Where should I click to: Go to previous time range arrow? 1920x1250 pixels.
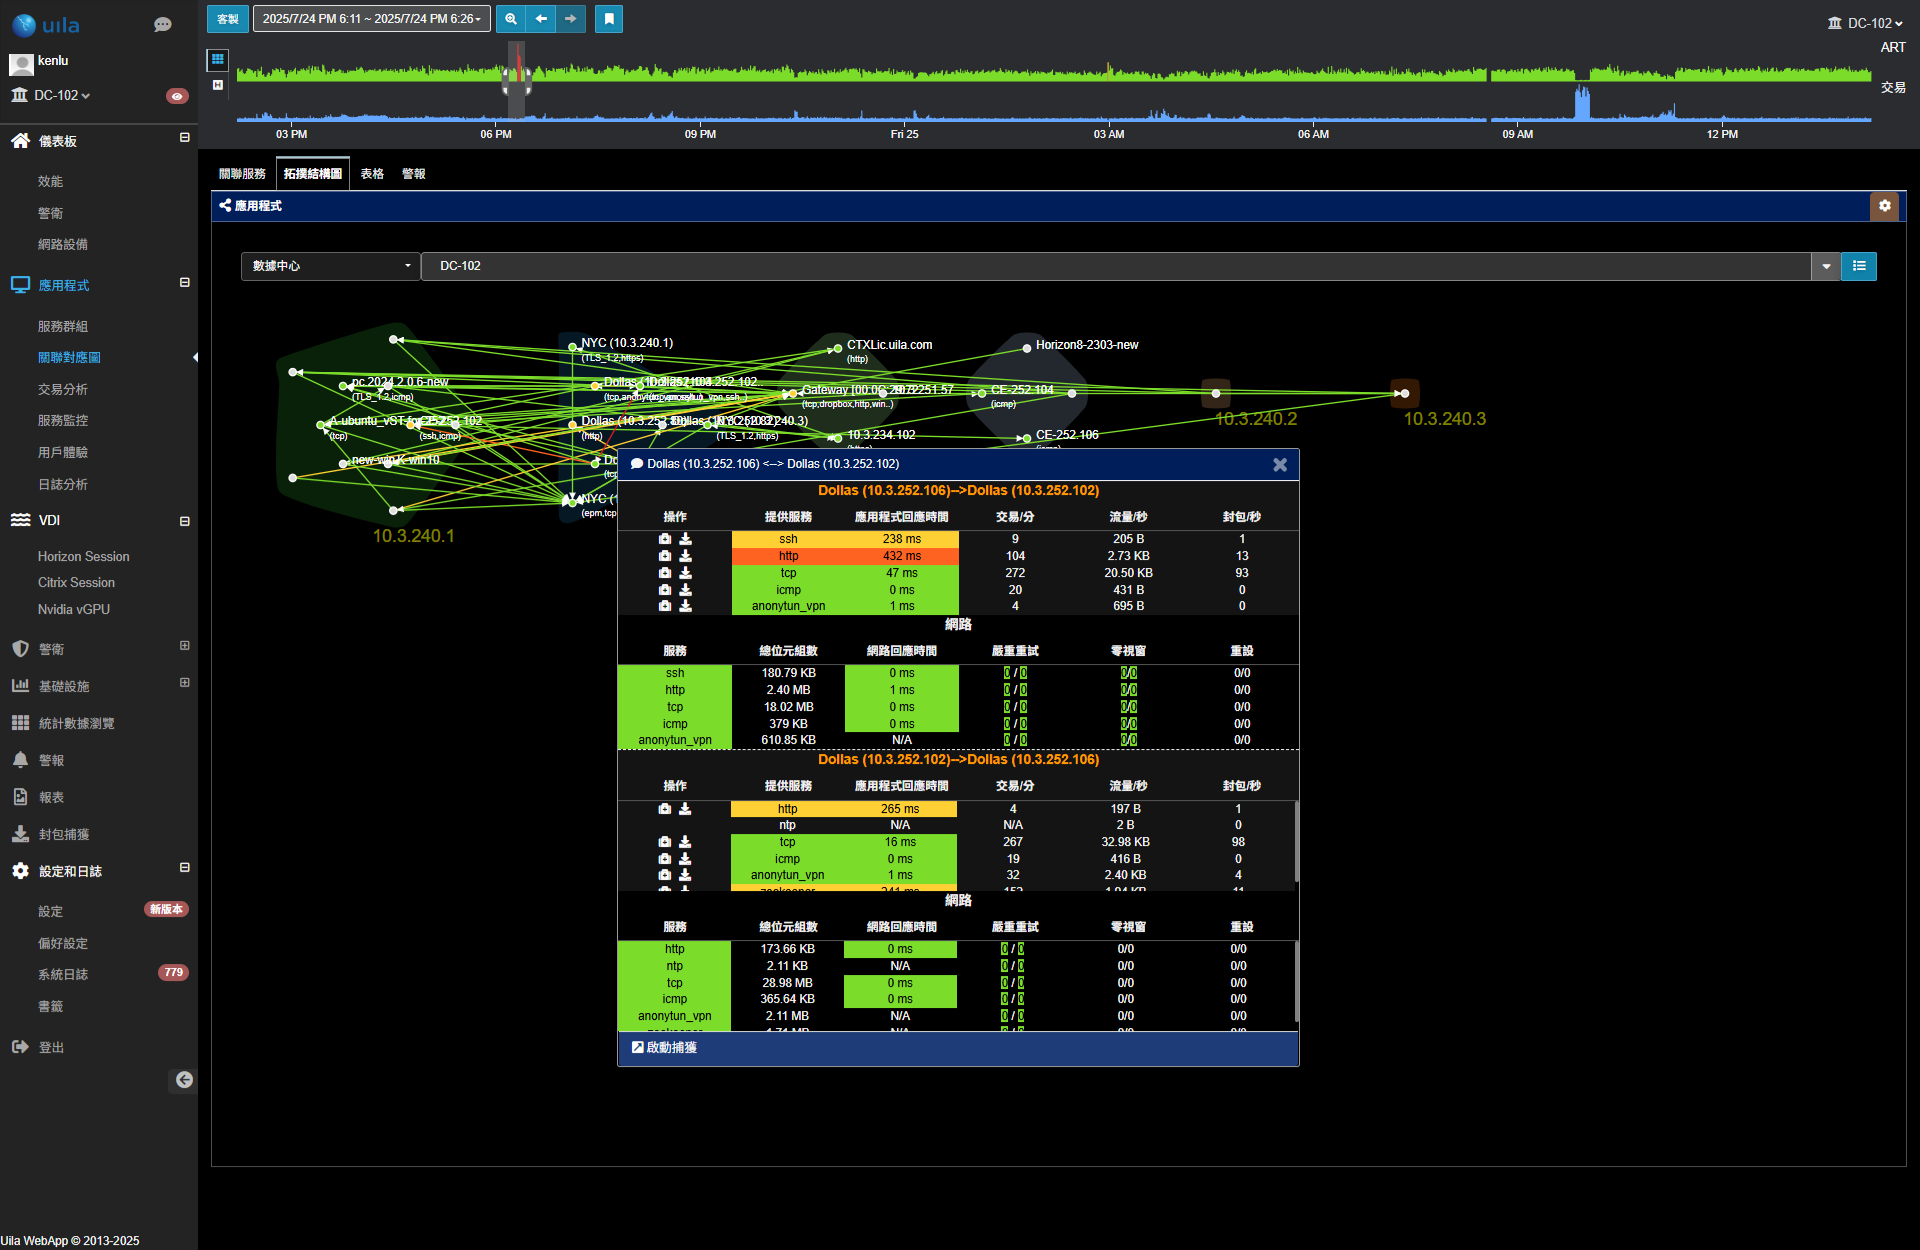coord(540,19)
